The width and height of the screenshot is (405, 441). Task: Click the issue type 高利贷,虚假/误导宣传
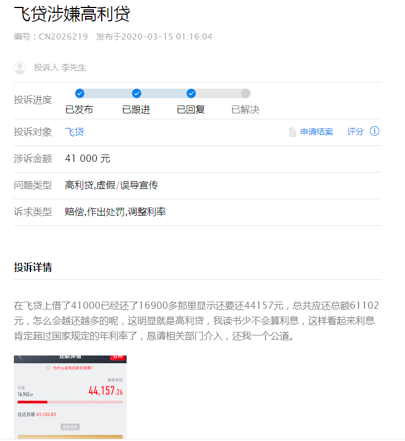click(x=111, y=185)
